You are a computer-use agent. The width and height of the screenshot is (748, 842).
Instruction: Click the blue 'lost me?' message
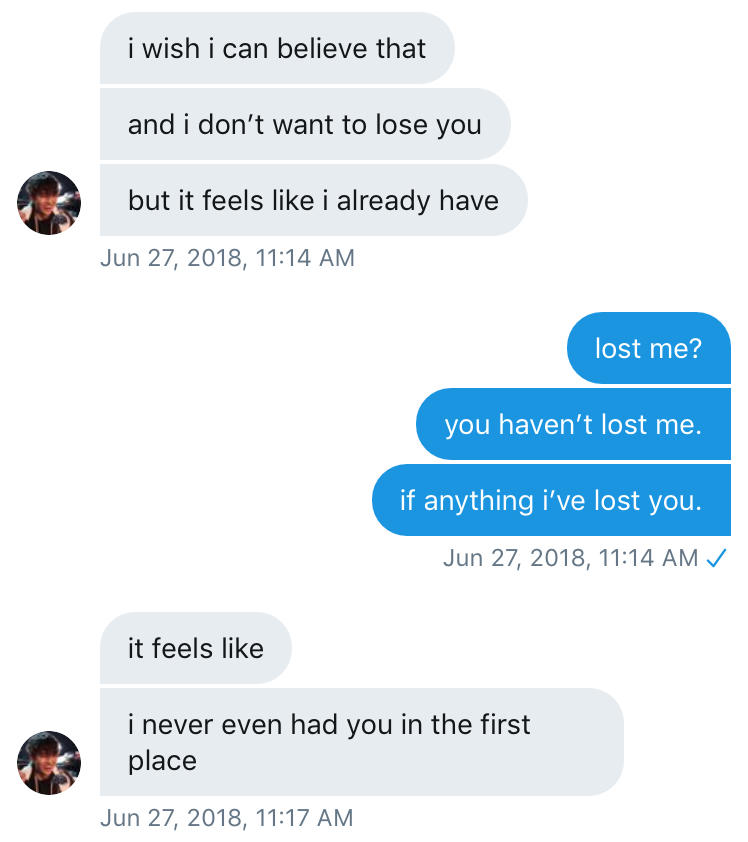click(x=648, y=348)
